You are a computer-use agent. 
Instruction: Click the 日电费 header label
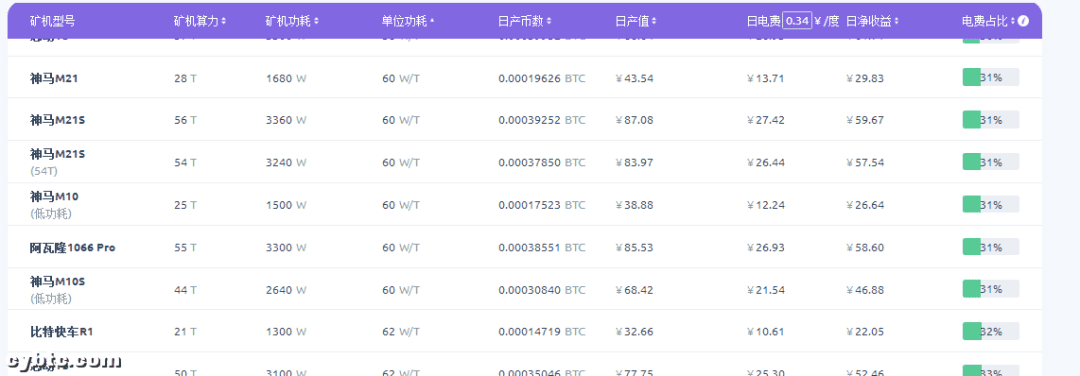[764, 21]
